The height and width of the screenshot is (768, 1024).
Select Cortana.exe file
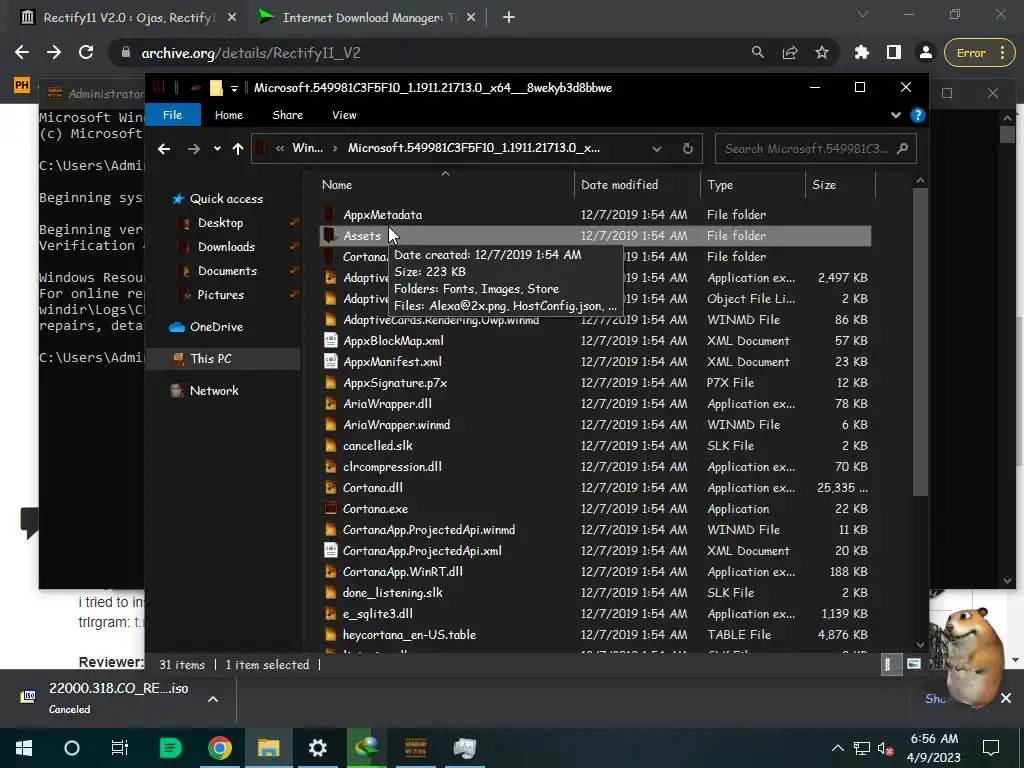pos(376,509)
